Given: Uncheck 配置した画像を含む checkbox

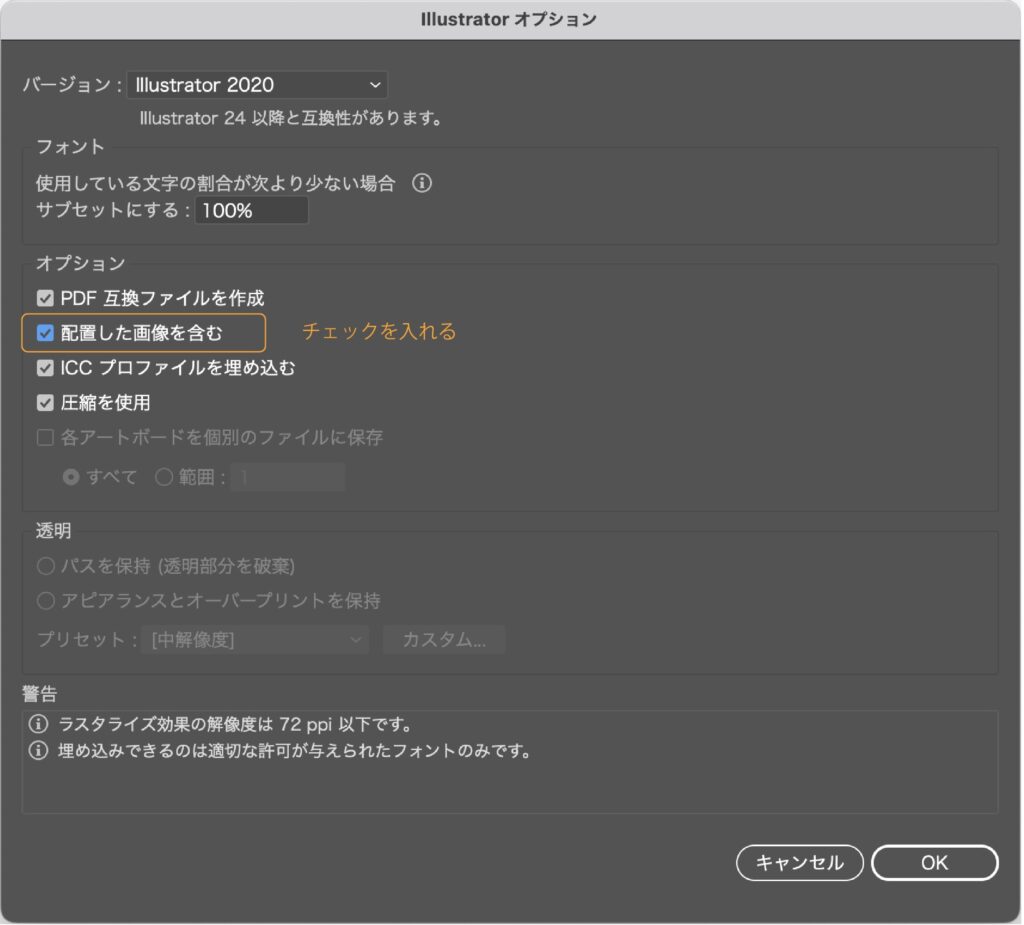Looking at the screenshot, I should click(x=45, y=333).
